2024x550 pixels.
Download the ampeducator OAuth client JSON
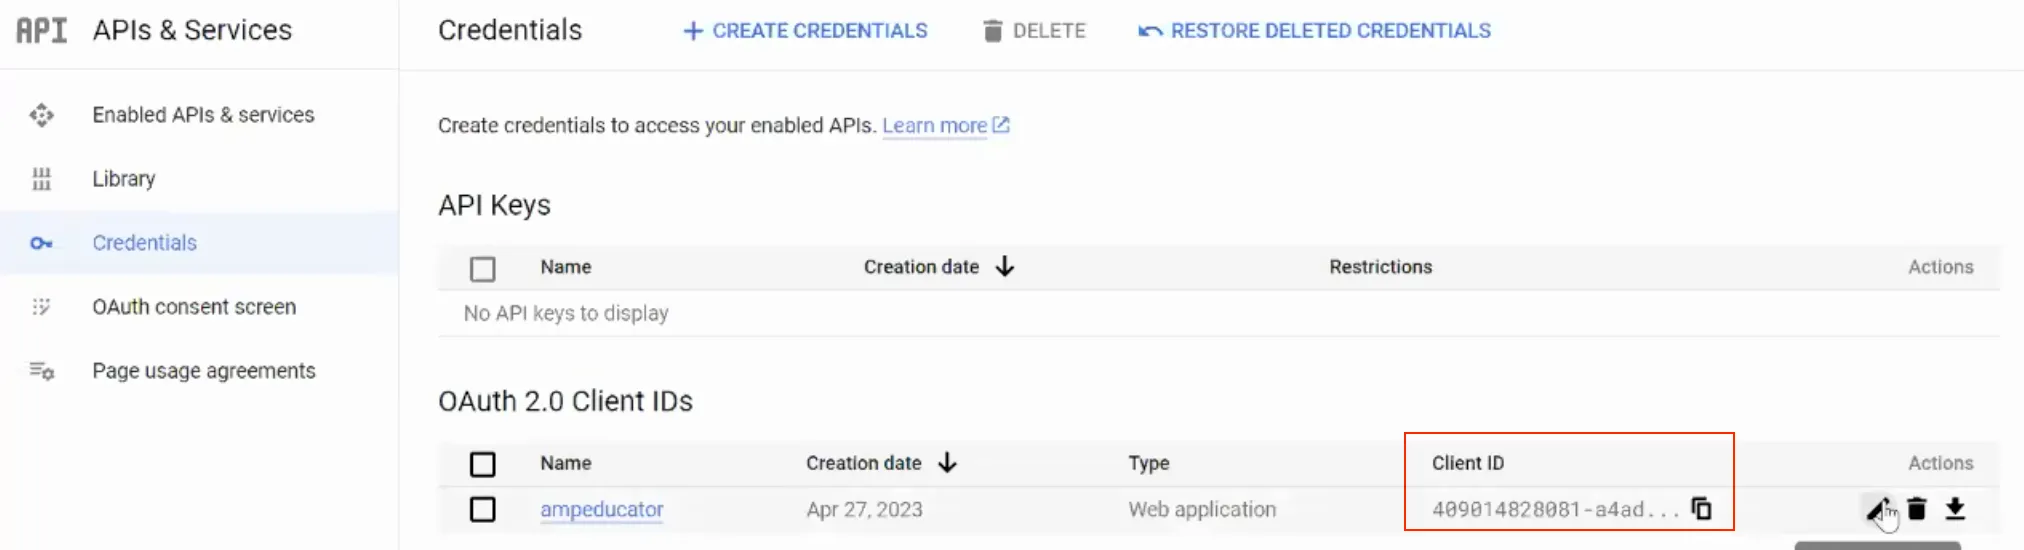point(1955,509)
